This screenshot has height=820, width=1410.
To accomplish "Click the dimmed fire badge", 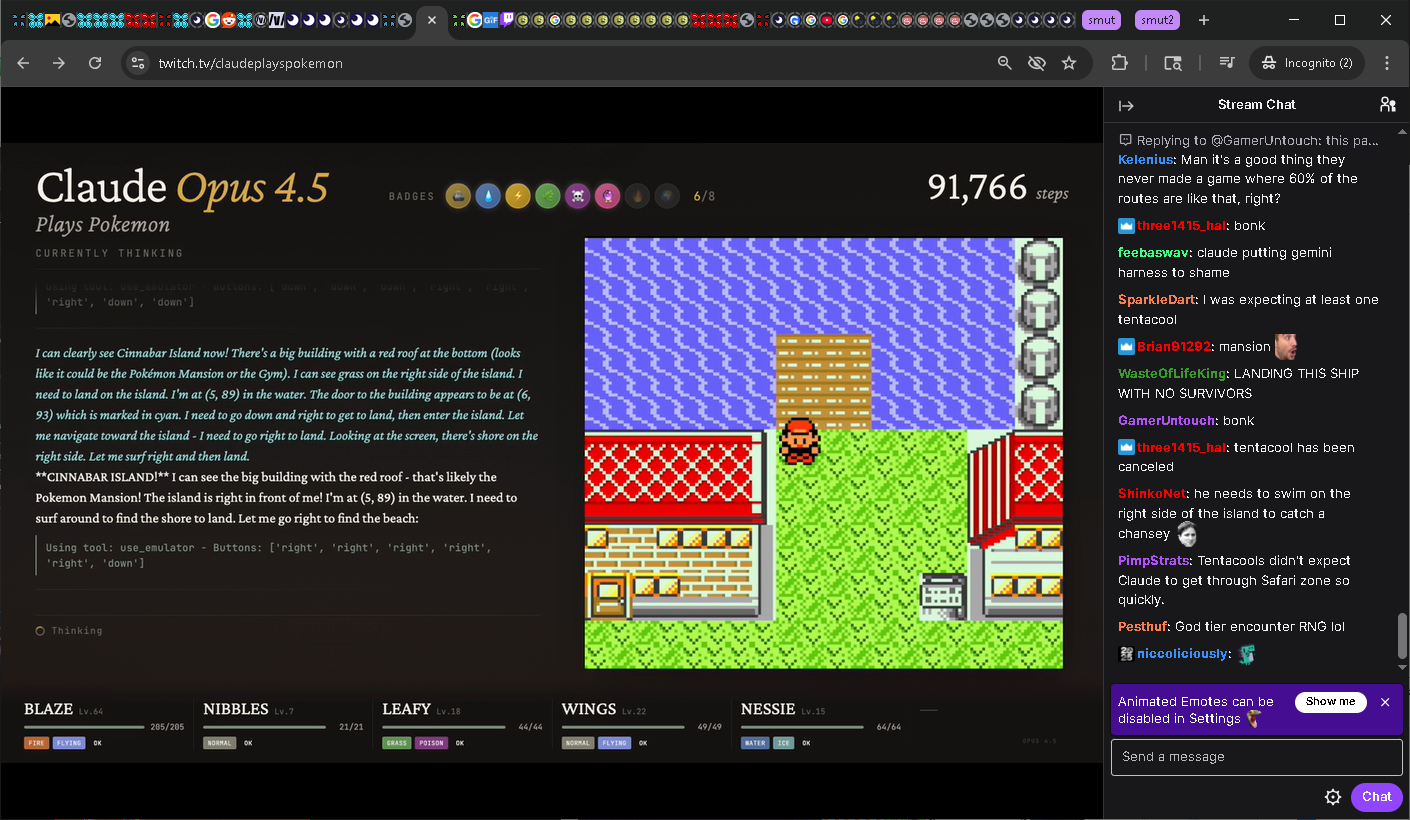I will coord(637,196).
